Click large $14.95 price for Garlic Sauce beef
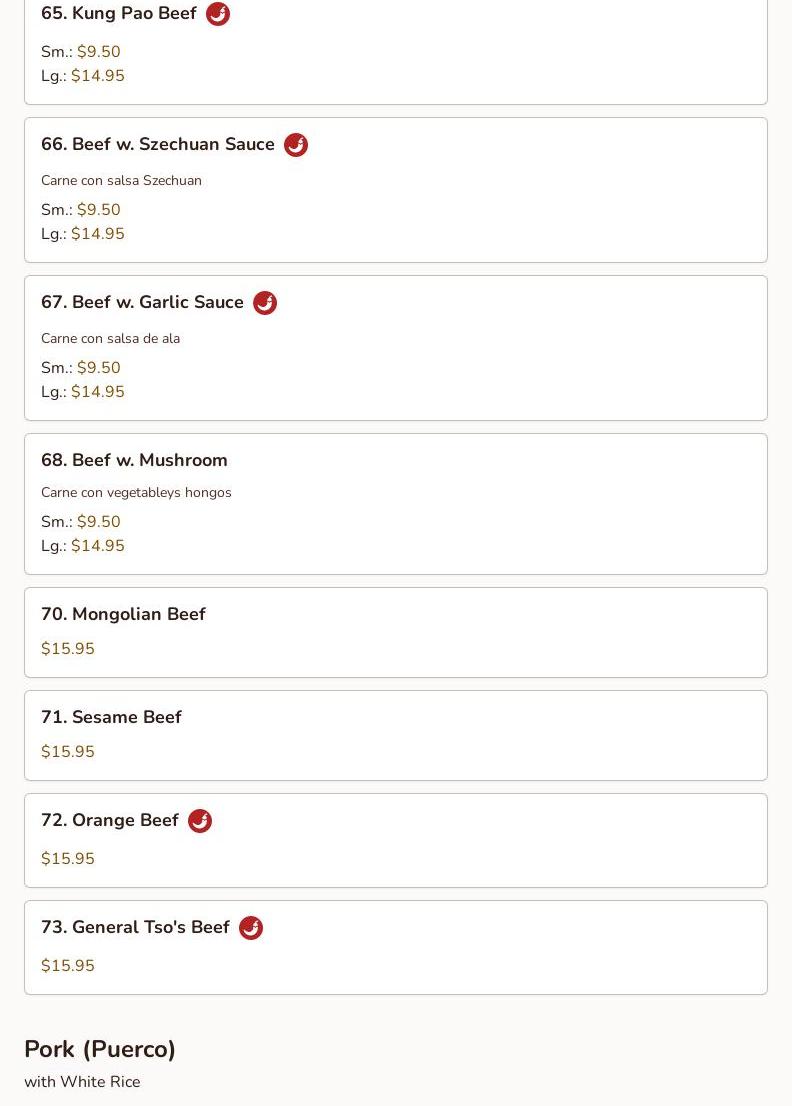The width and height of the screenshot is (792, 1106). 98,392
